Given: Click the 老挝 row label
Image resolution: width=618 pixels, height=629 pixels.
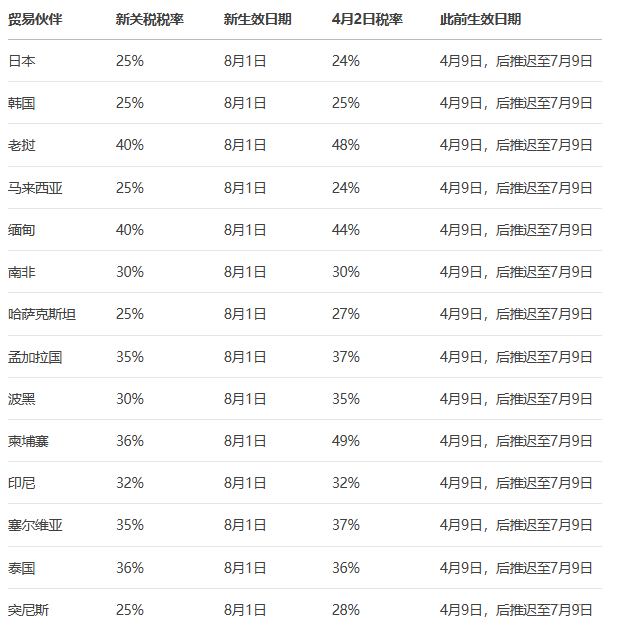Looking at the screenshot, I should (x=22, y=145).
